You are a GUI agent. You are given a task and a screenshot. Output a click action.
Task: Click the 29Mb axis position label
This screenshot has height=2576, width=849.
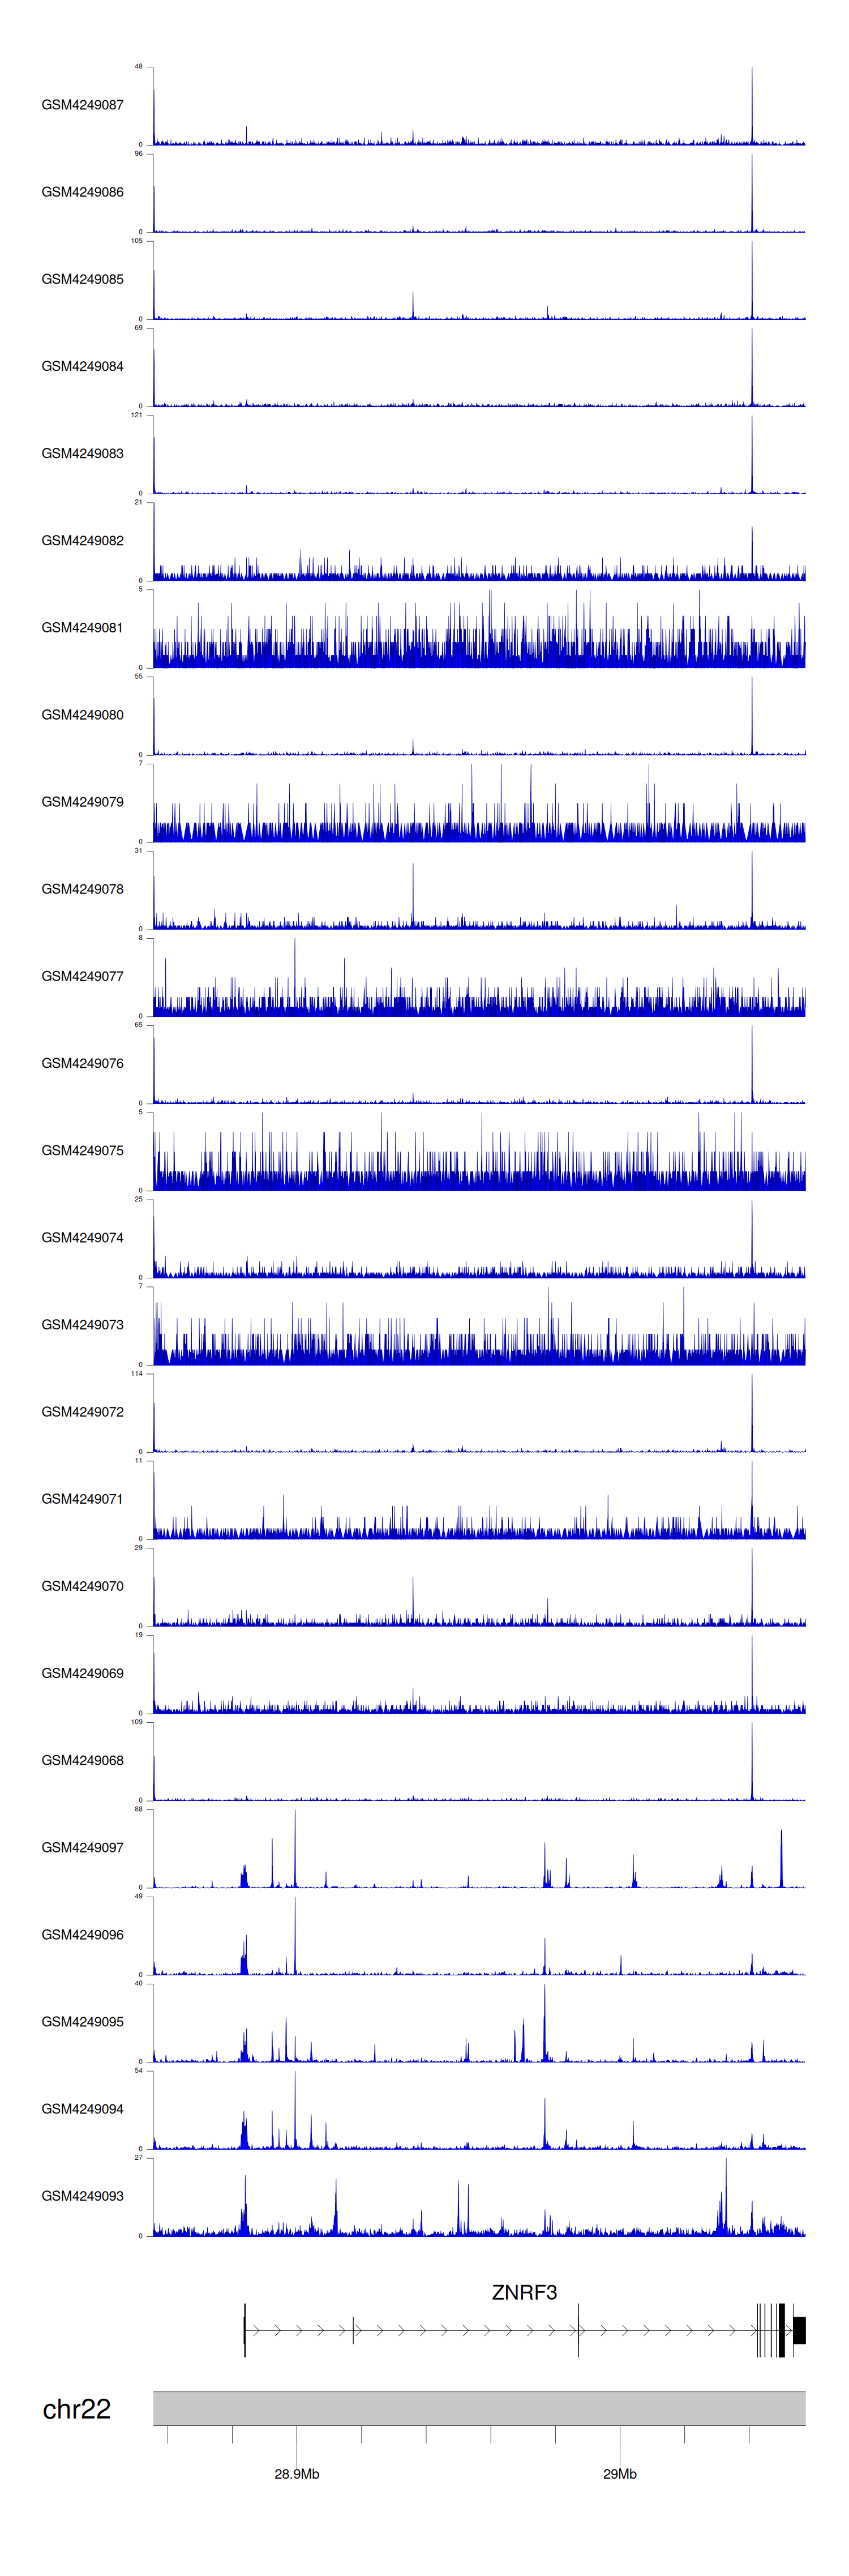pyautogui.click(x=619, y=2474)
